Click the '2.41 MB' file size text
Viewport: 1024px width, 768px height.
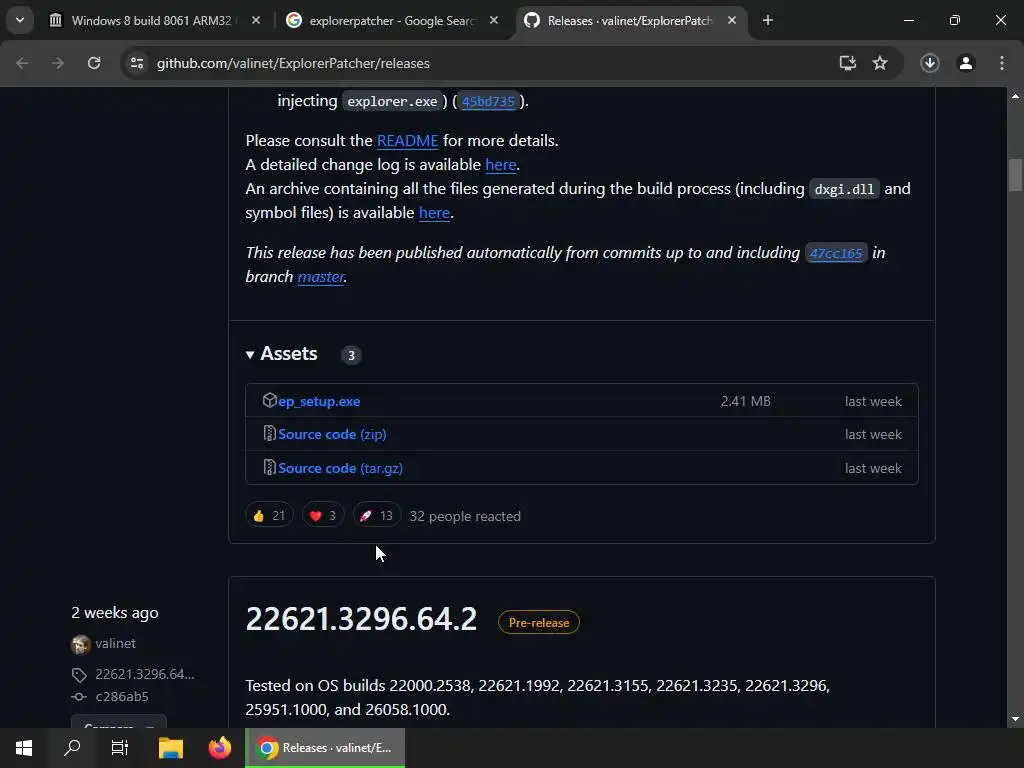pos(746,401)
